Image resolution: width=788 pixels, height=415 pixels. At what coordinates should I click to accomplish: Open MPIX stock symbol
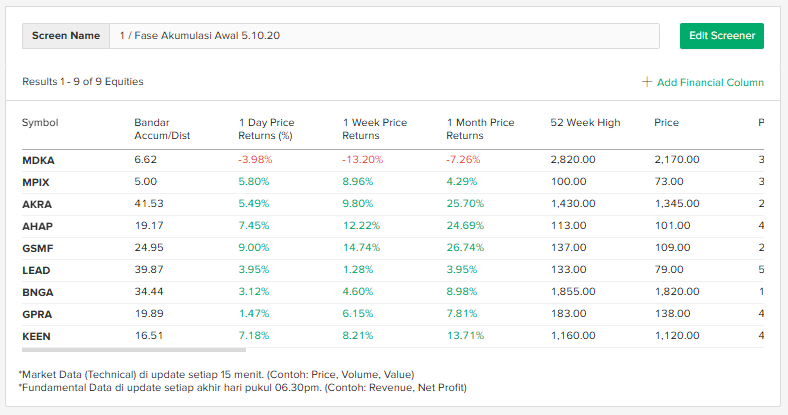click(36, 182)
